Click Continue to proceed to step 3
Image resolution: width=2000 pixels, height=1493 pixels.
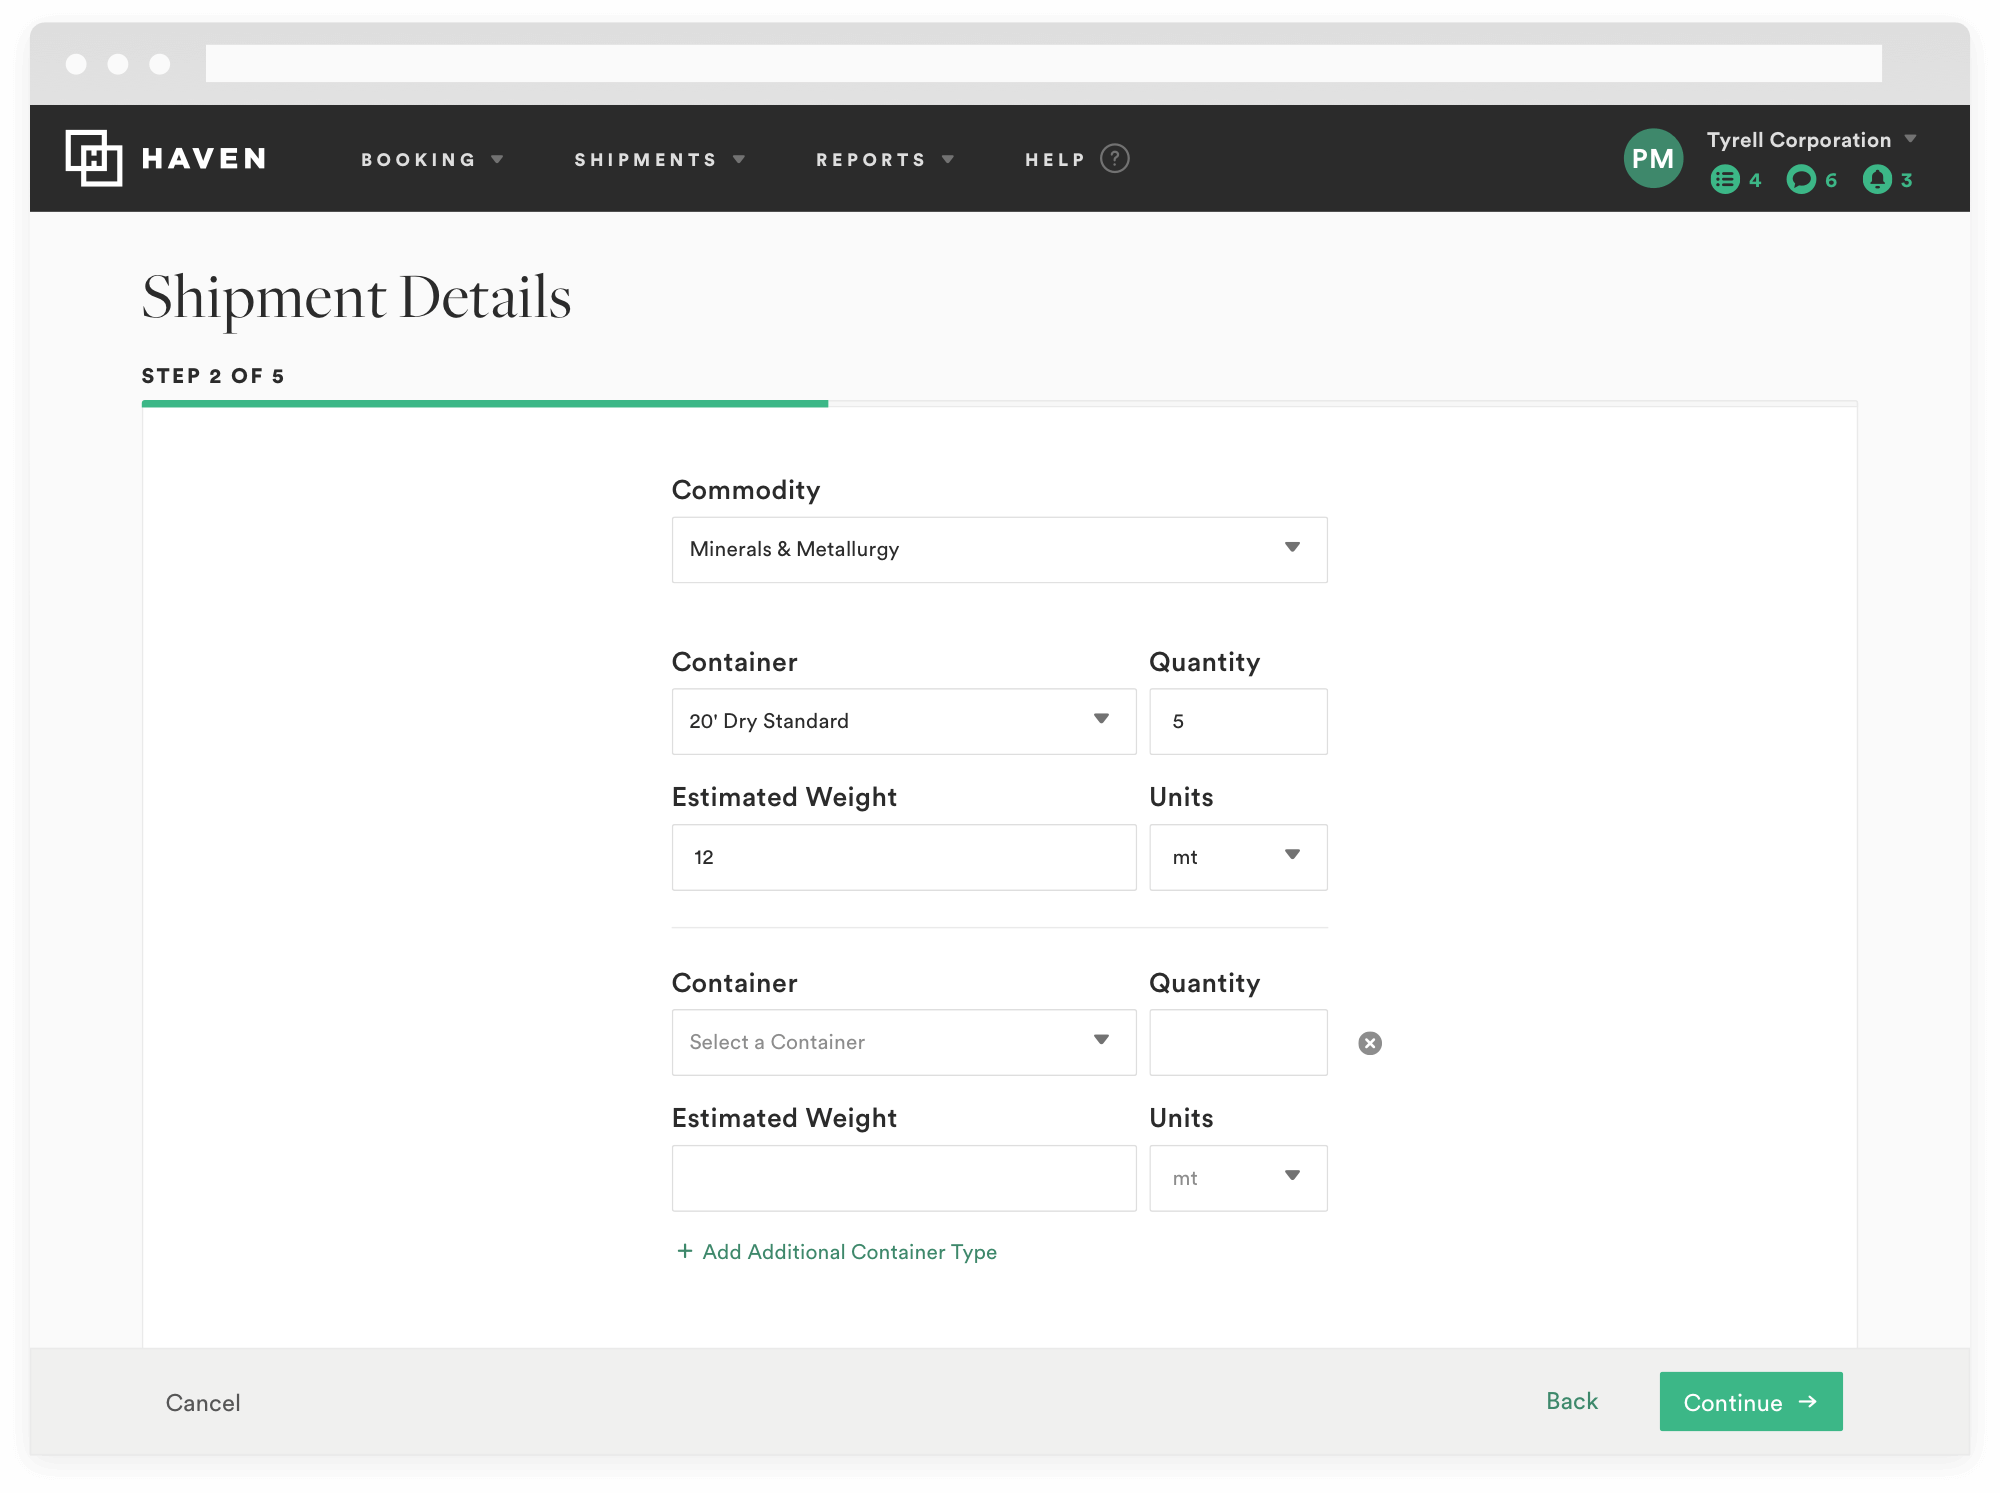[x=1747, y=1402]
